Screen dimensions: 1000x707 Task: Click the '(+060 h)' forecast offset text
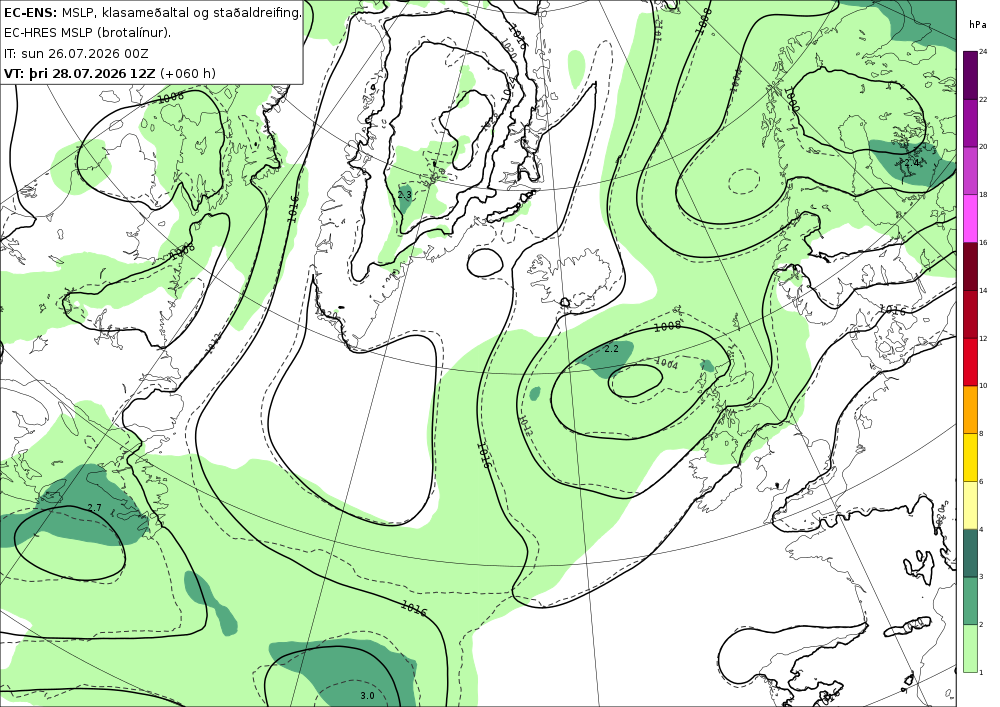(188, 73)
